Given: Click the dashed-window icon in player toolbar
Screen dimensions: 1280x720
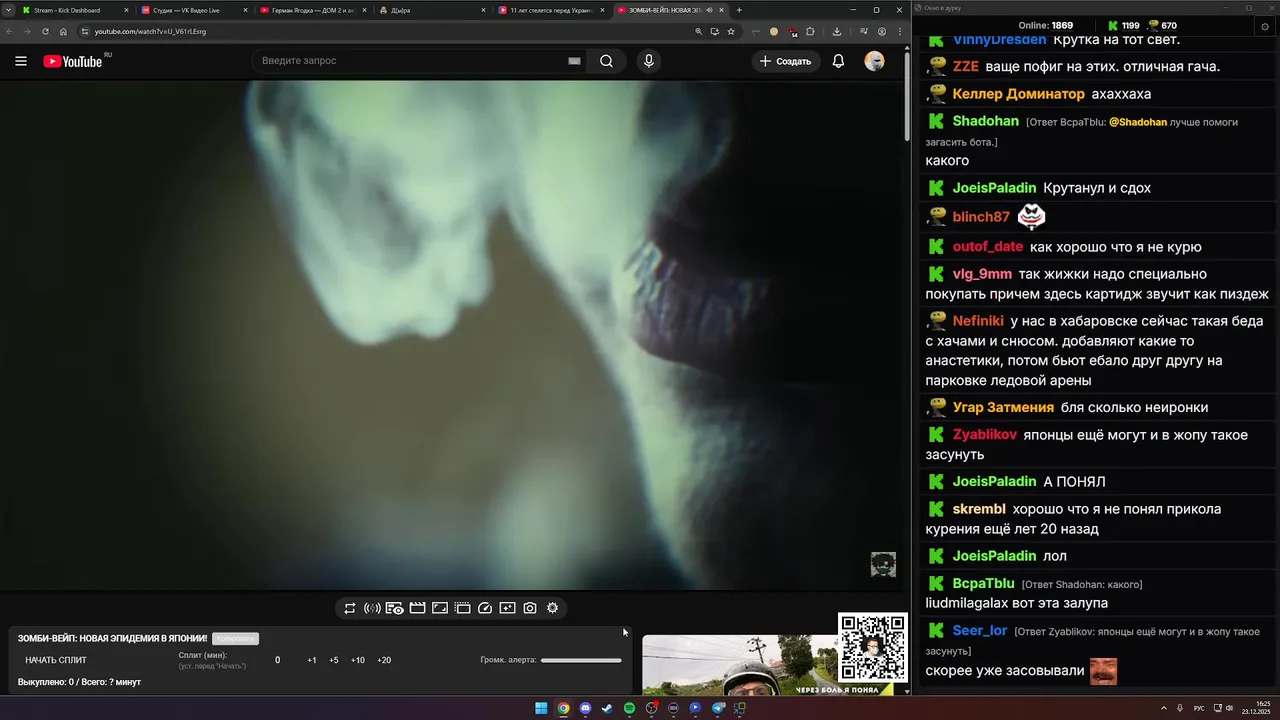Looking at the screenshot, I should point(462,608).
